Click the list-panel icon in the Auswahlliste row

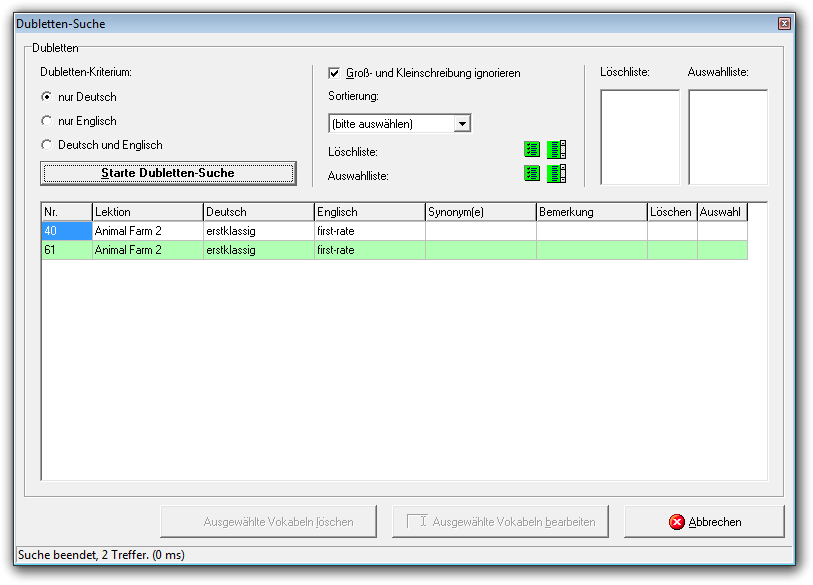556,174
